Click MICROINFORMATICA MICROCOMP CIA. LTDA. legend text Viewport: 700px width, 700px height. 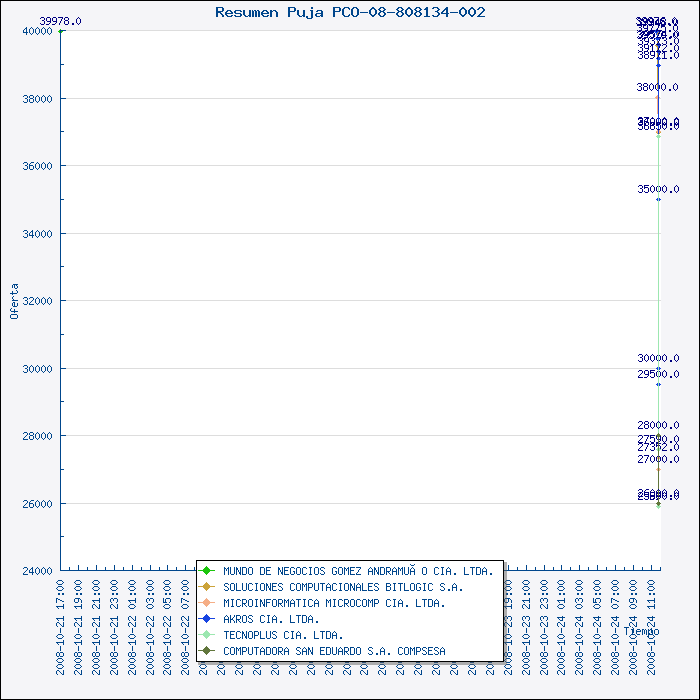pos(334,603)
